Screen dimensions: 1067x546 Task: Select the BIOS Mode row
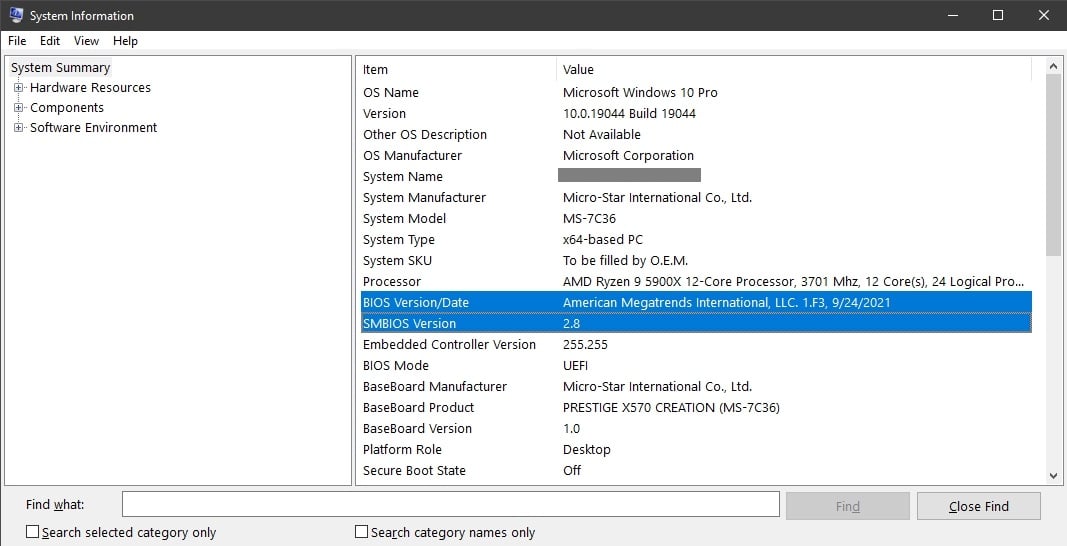[696, 366]
